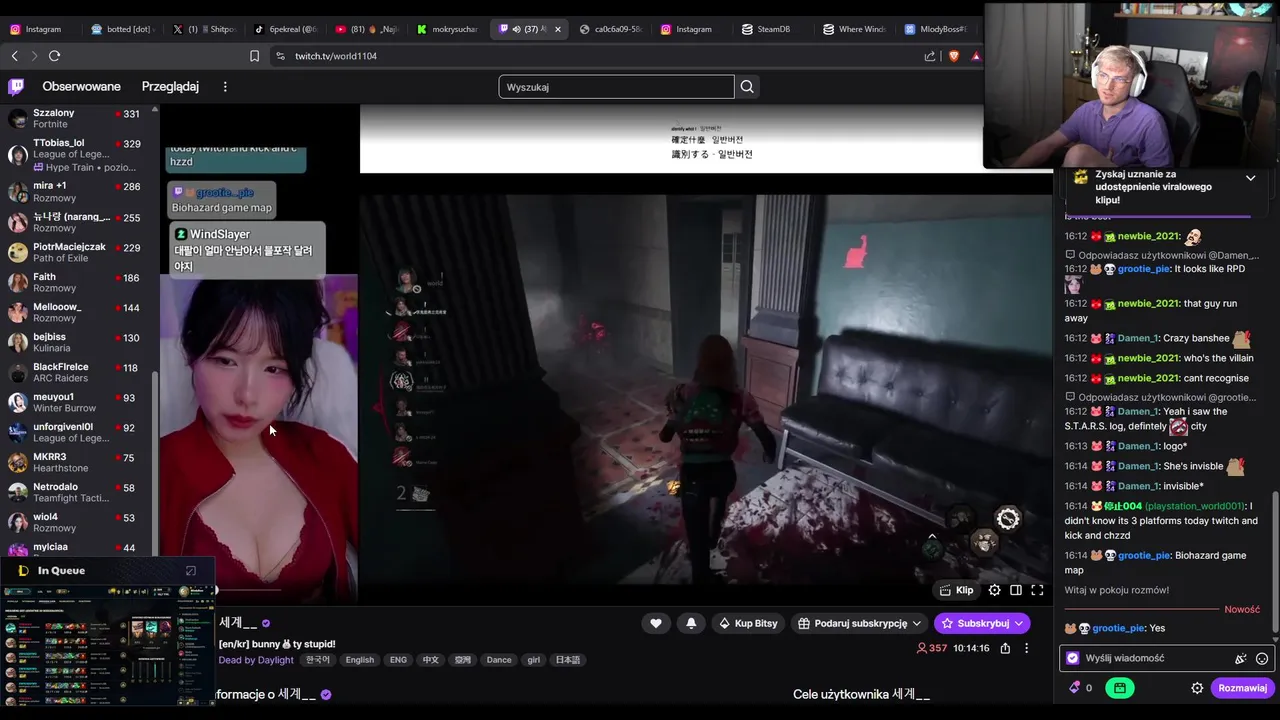This screenshot has height=720, width=1280.
Task: Click the search magnifier button
Action: pos(747,87)
